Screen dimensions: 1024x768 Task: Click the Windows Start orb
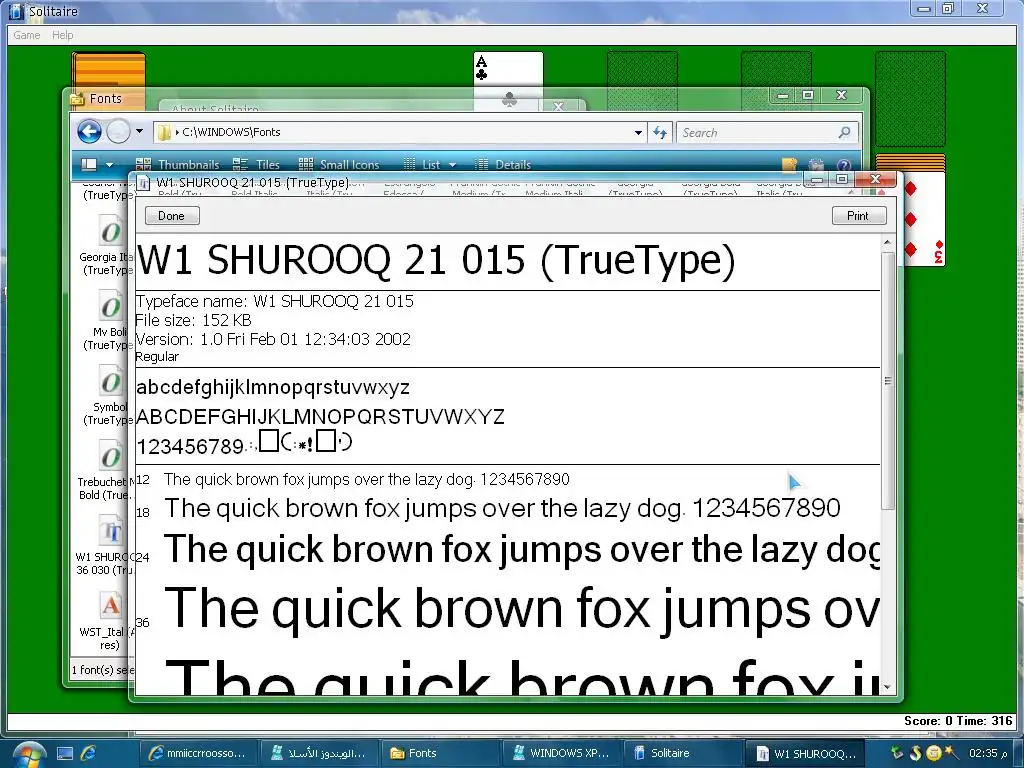27,754
